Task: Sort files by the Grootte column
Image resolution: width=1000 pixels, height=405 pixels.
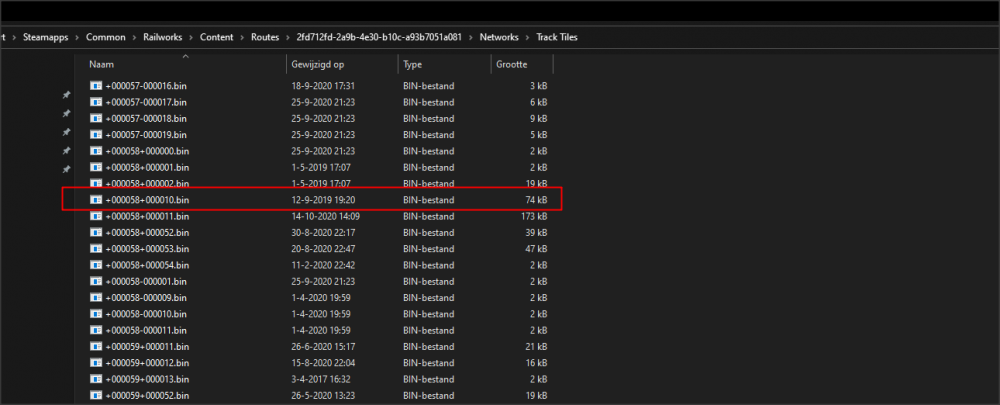Action: 514,64
